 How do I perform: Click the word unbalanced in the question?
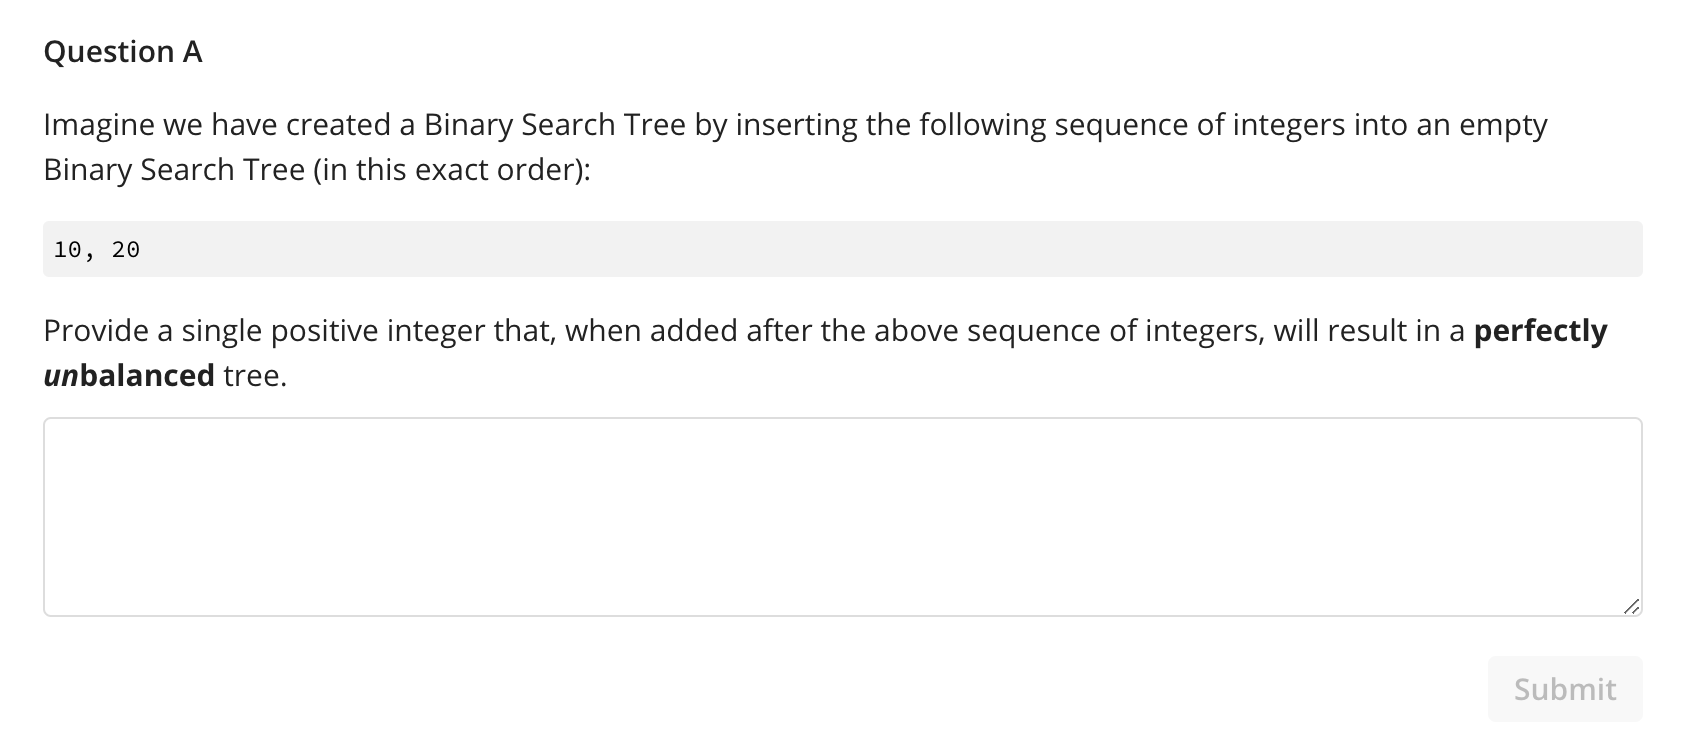(x=128, y=375)
